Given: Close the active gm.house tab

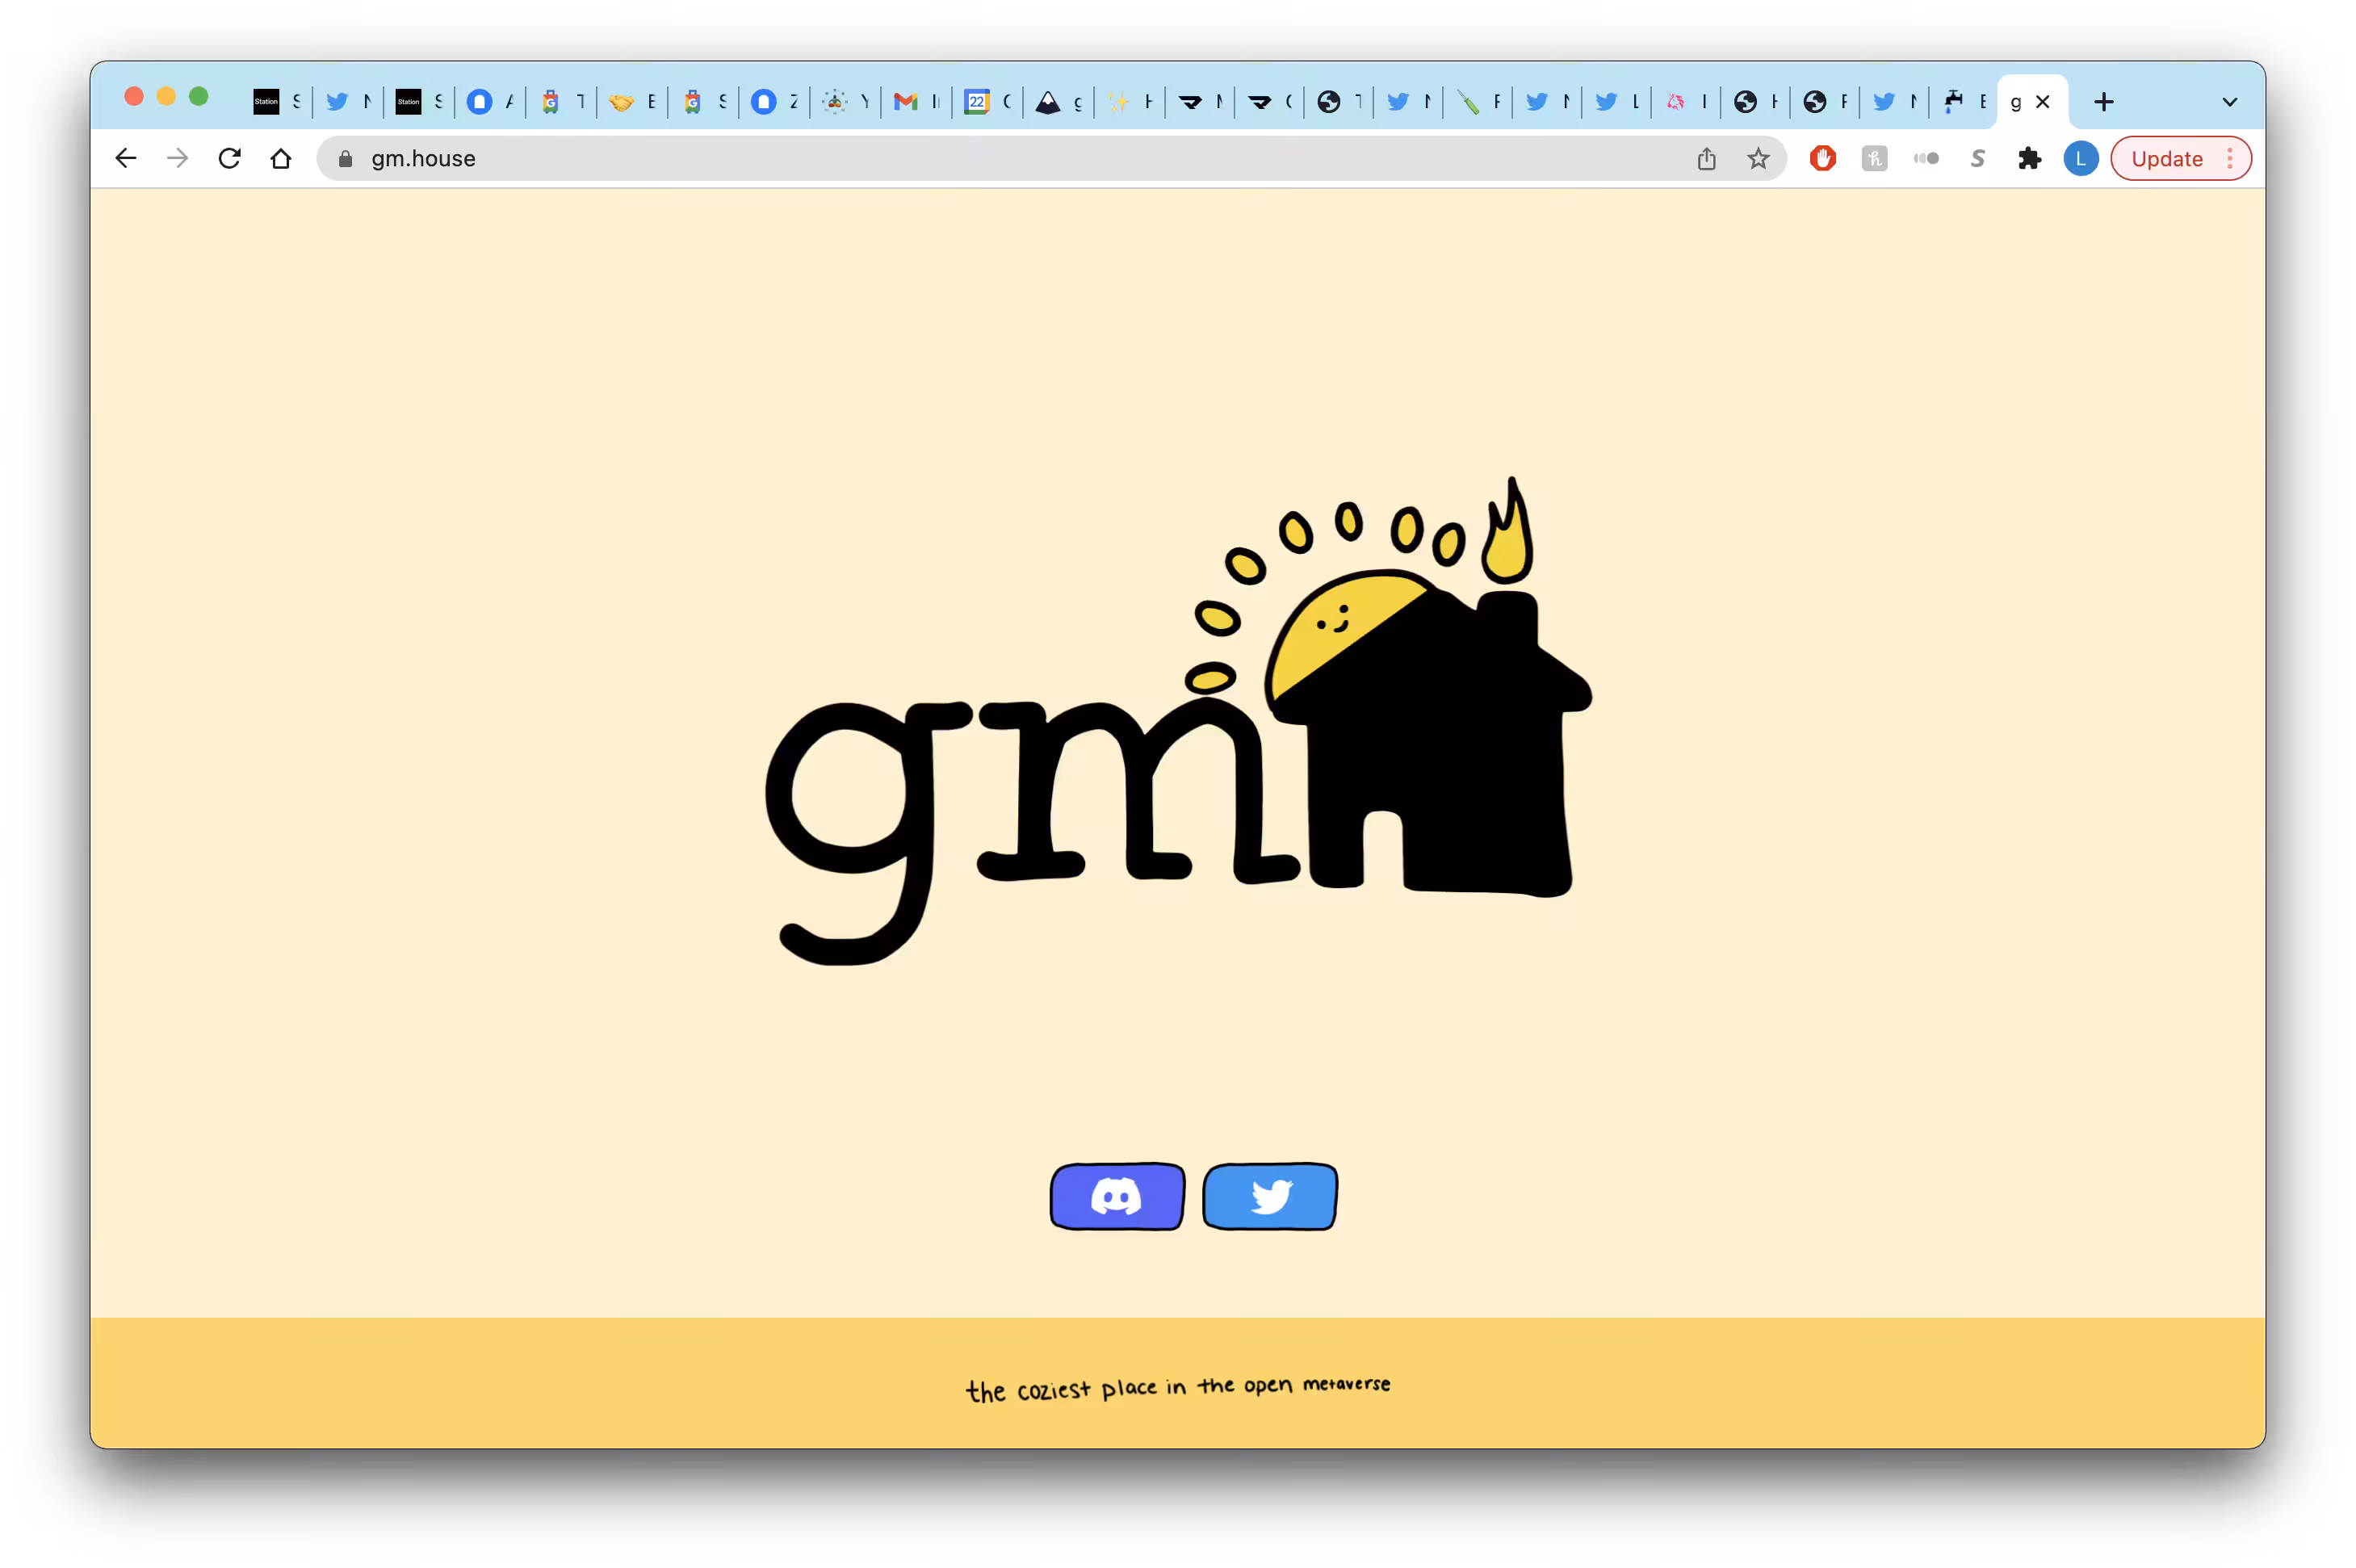Looking at the screenshot, I should click(2043, 101).
